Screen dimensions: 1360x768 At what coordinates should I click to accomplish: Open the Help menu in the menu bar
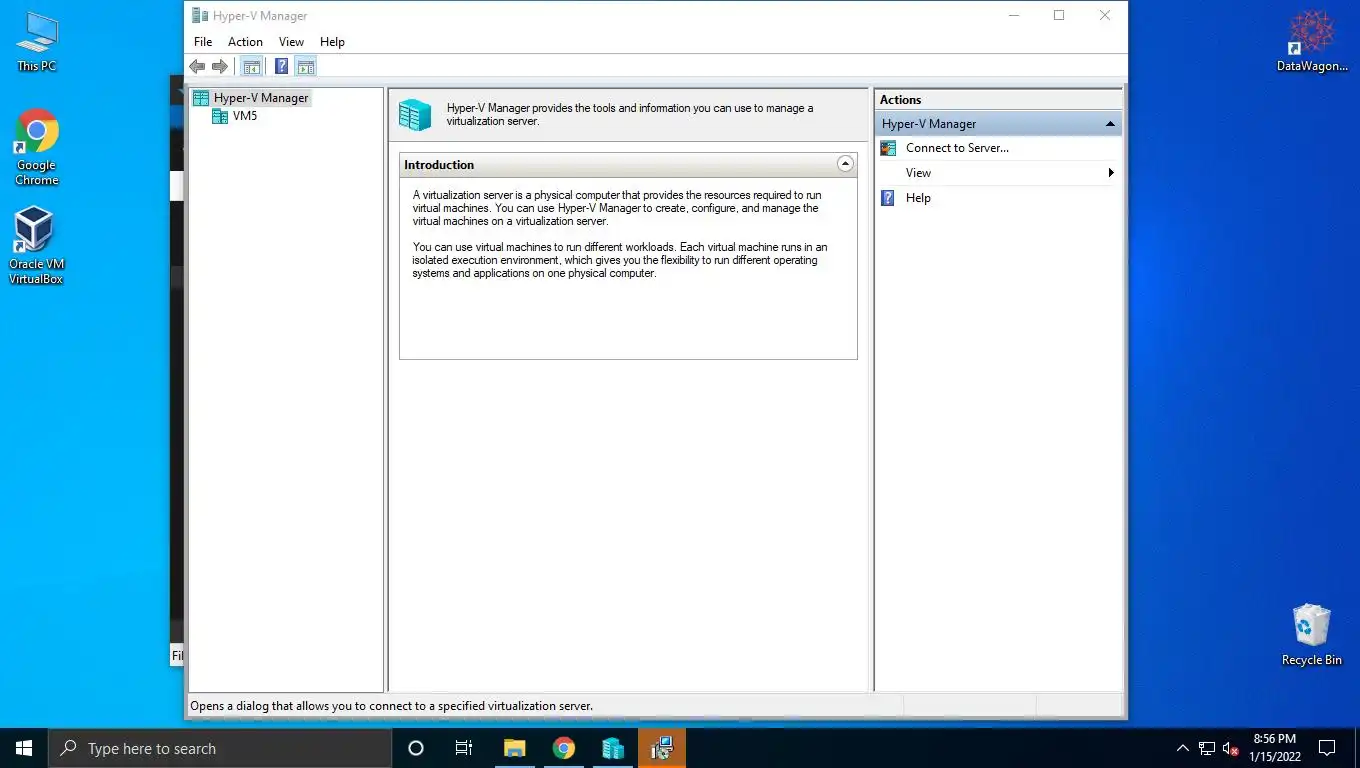point(332,42)
